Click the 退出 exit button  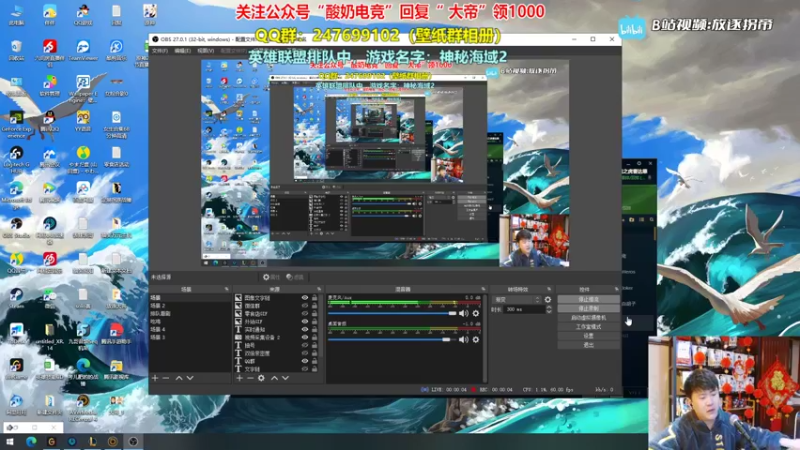(x=588, y=345)
